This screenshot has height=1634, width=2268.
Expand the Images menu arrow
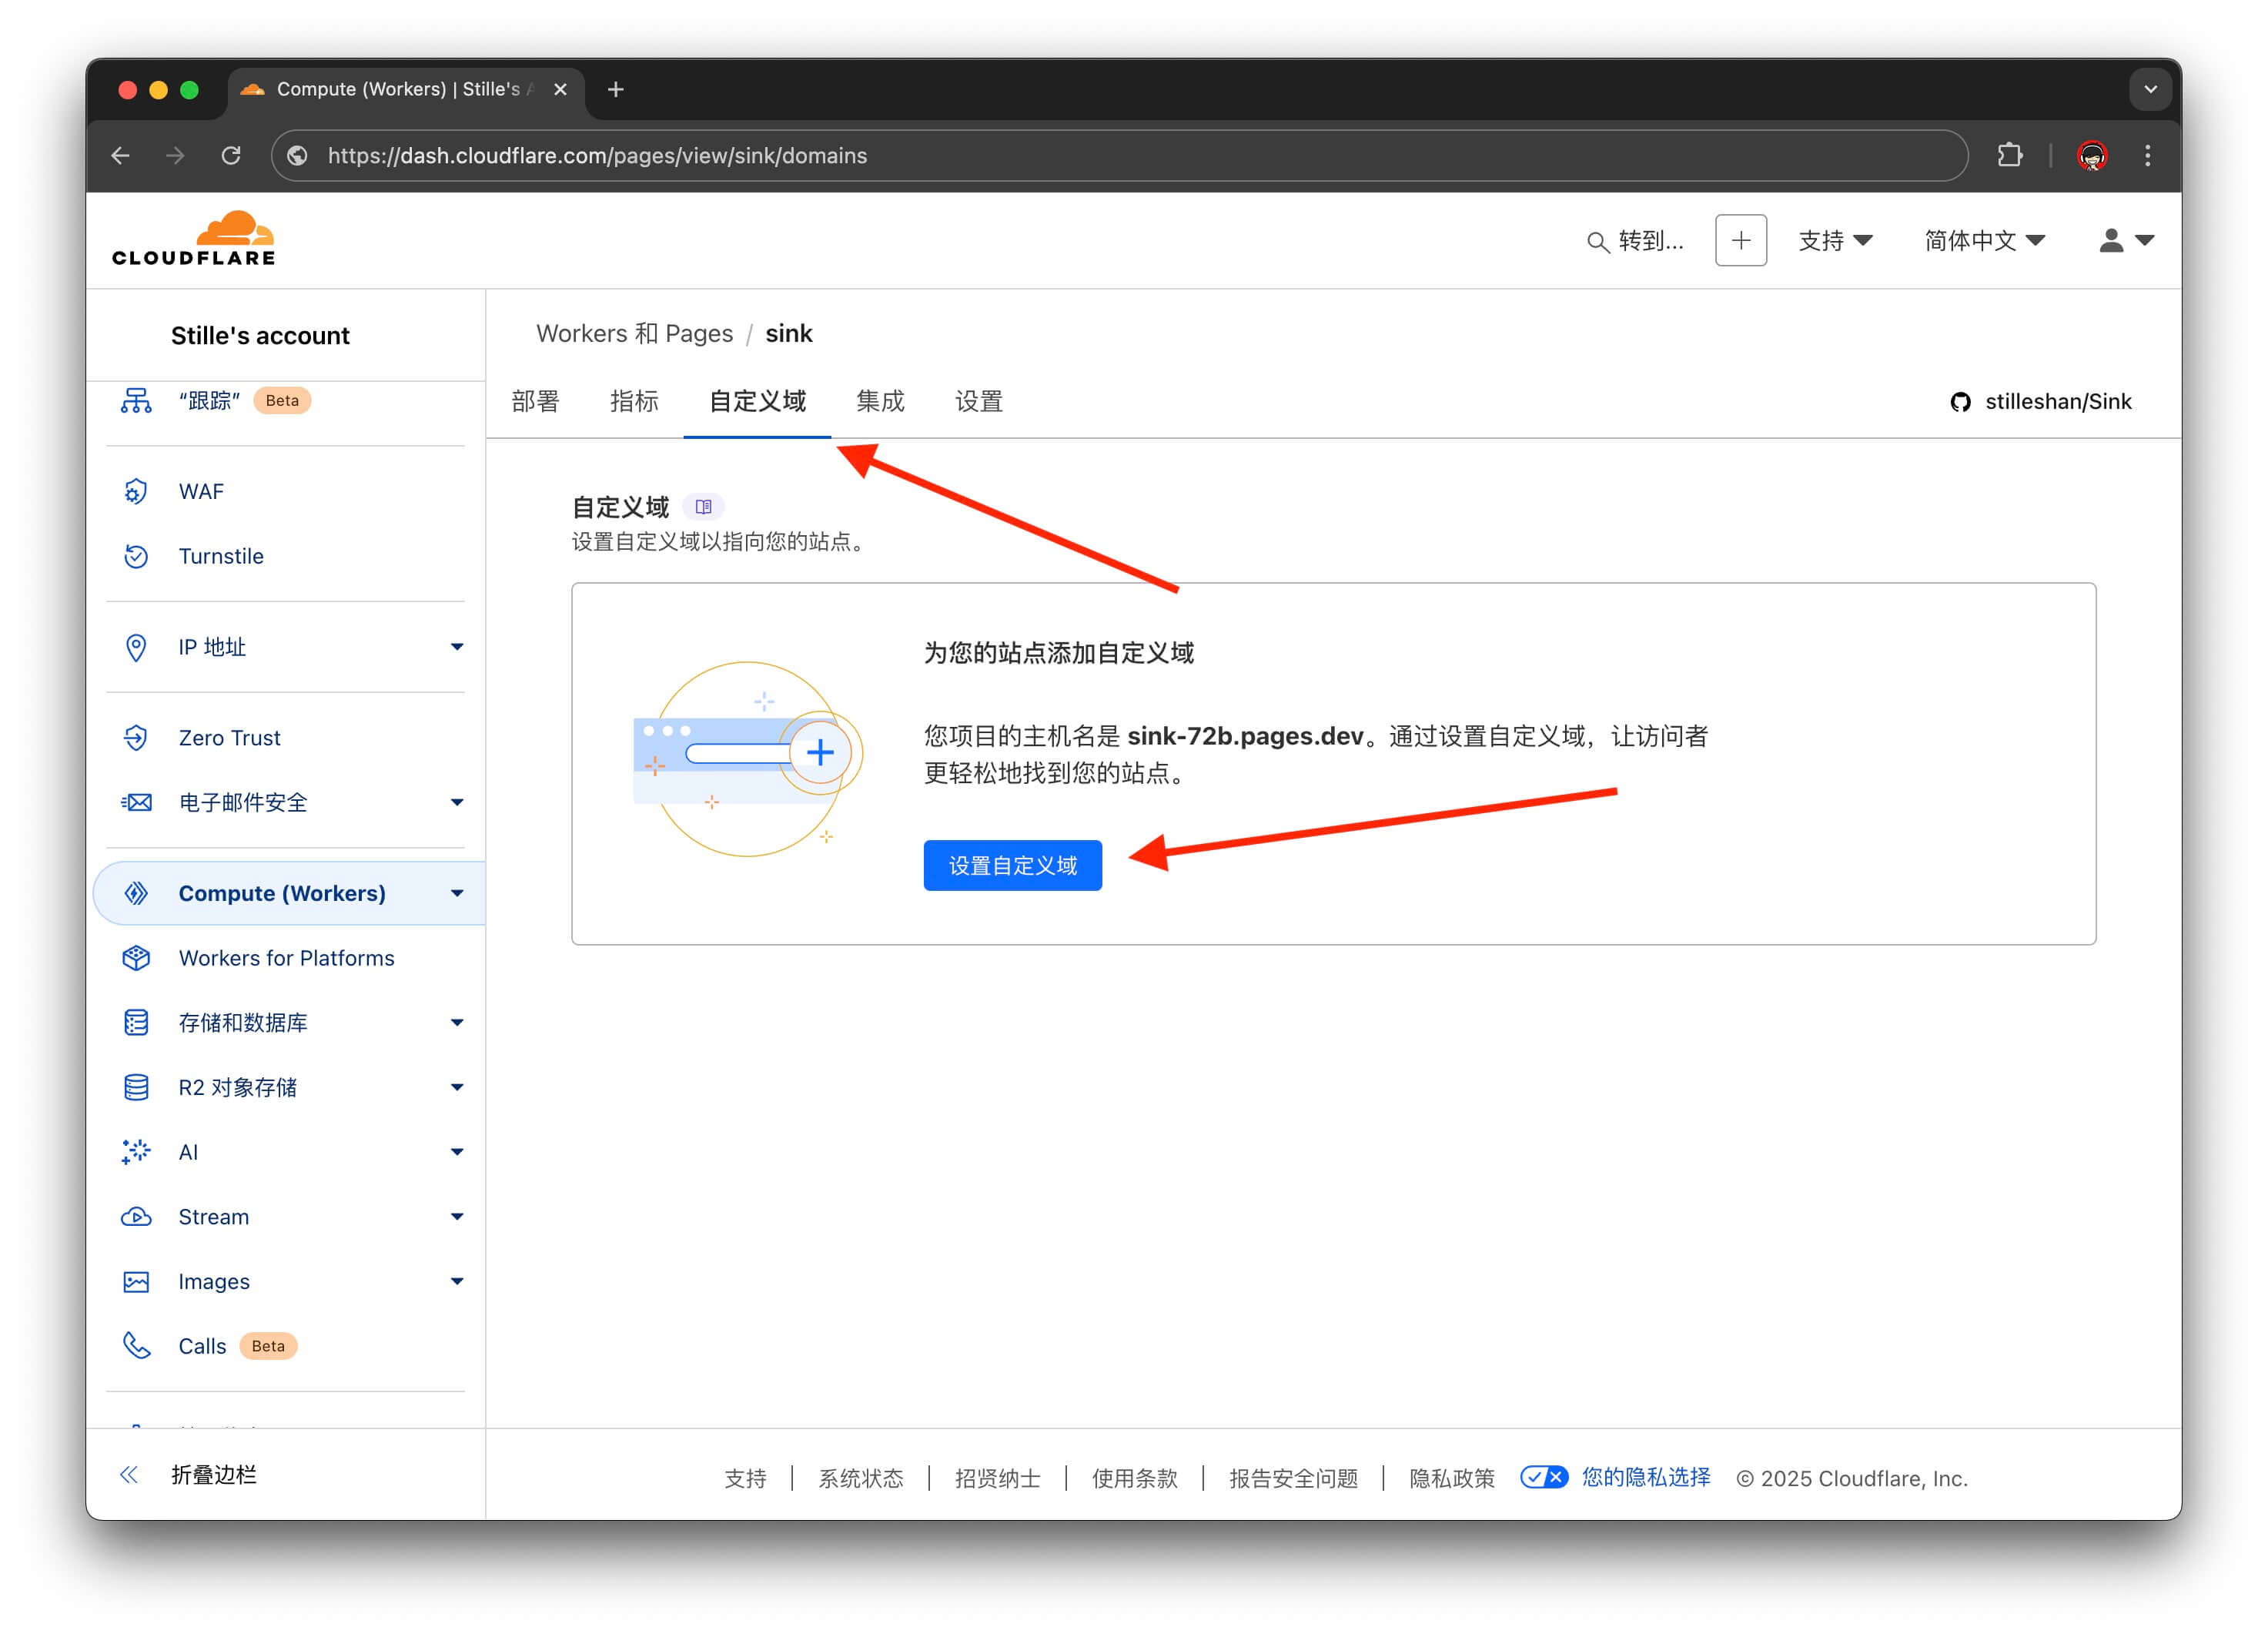pos(457,1281)
